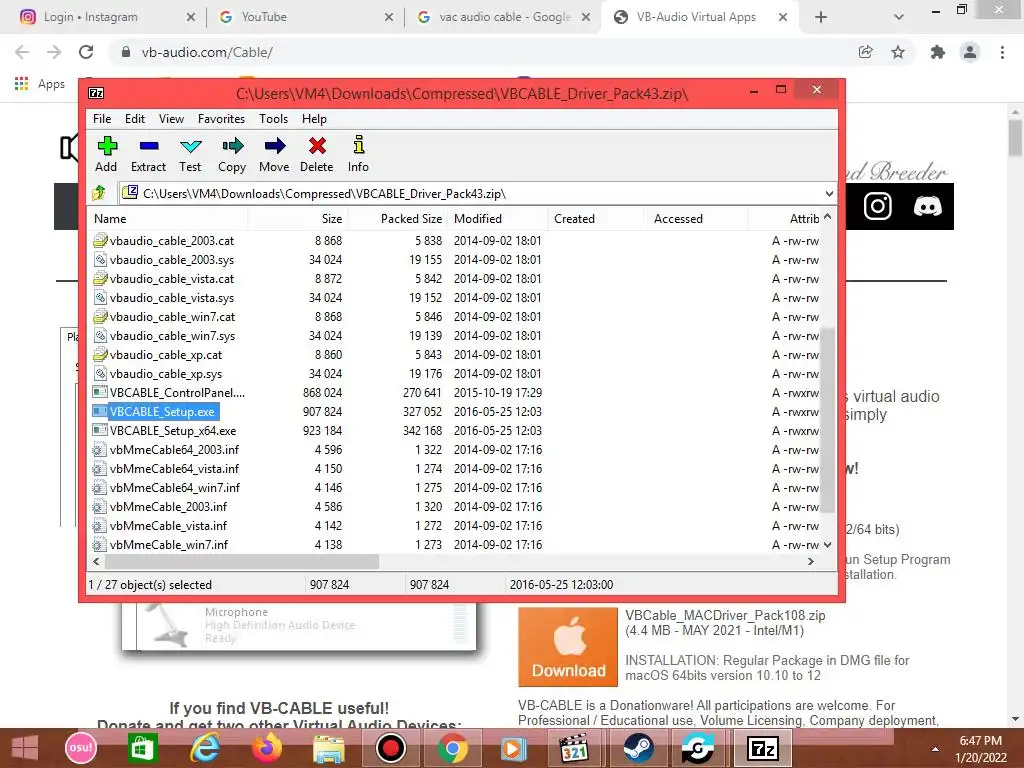Open Apps shortcut in bookmarks bar

(40, 84)
